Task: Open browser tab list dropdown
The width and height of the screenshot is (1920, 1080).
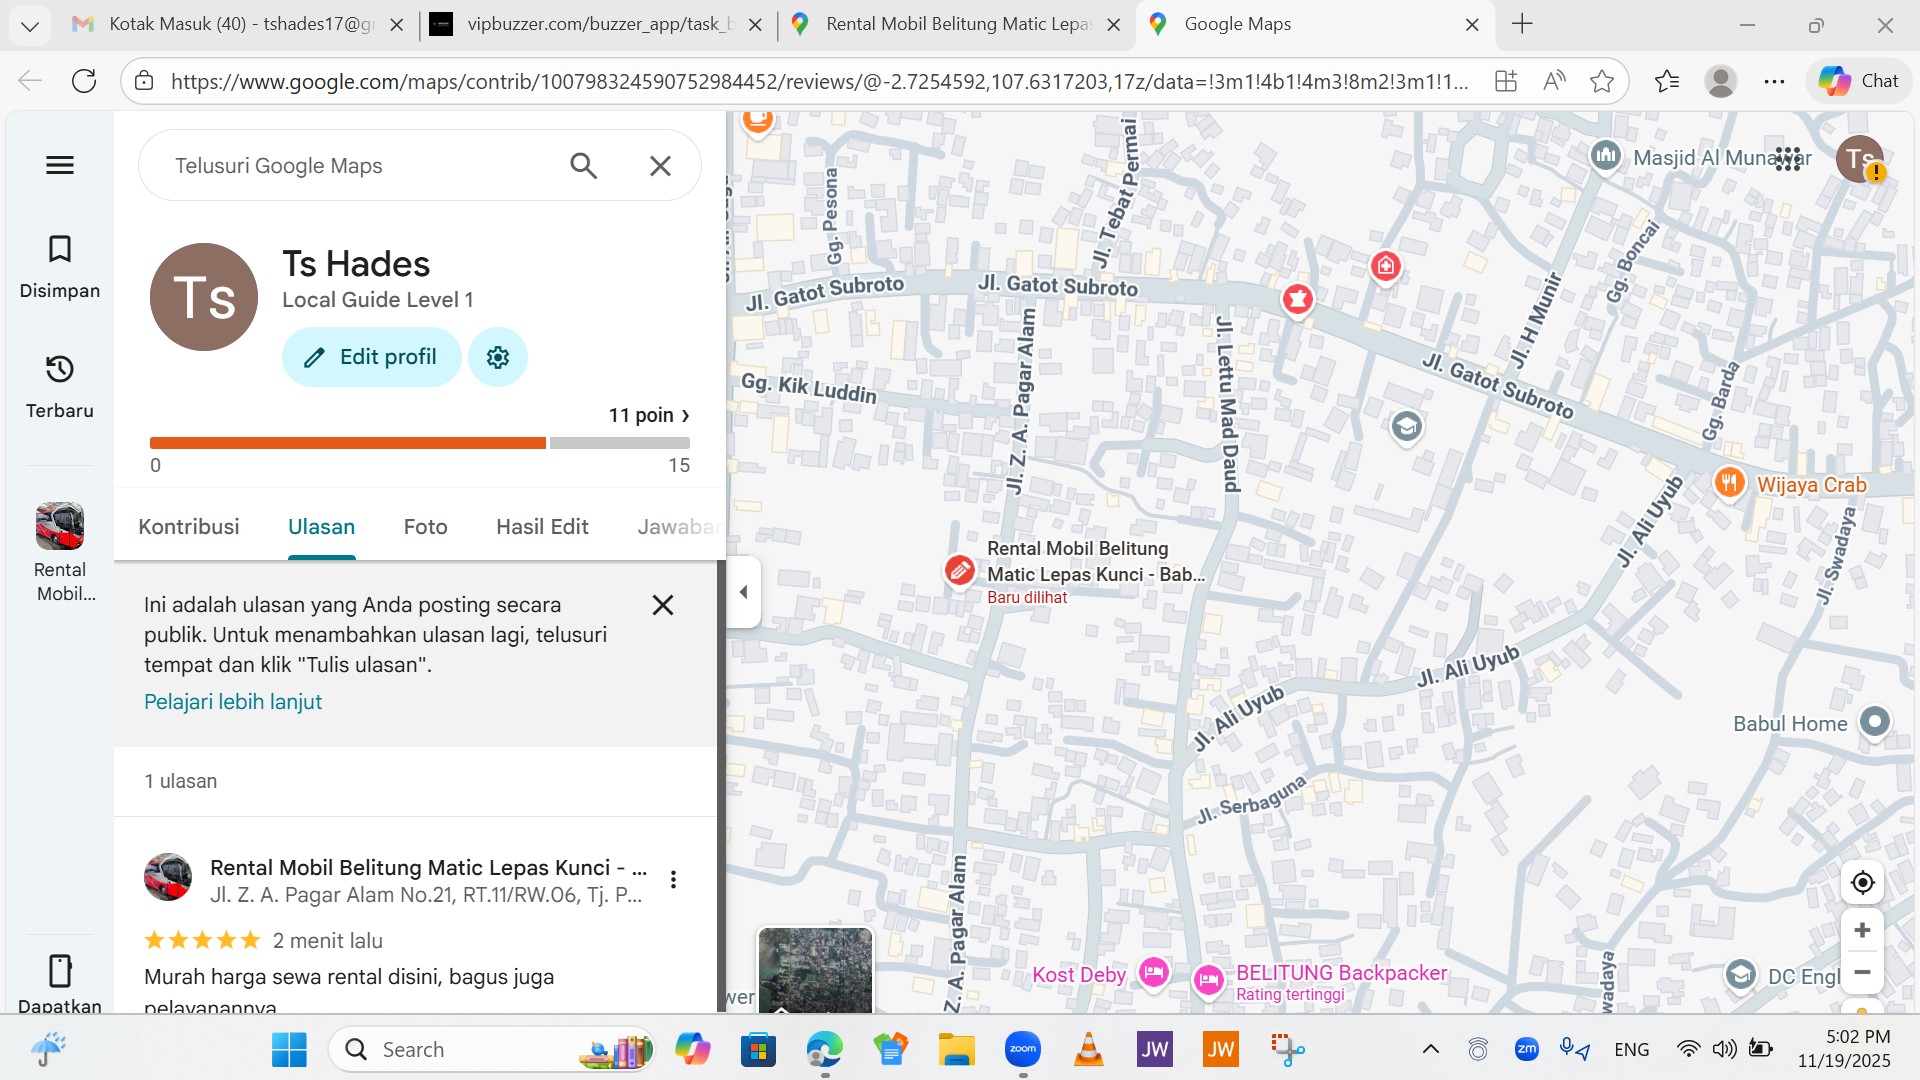Action: click(30, 25)
